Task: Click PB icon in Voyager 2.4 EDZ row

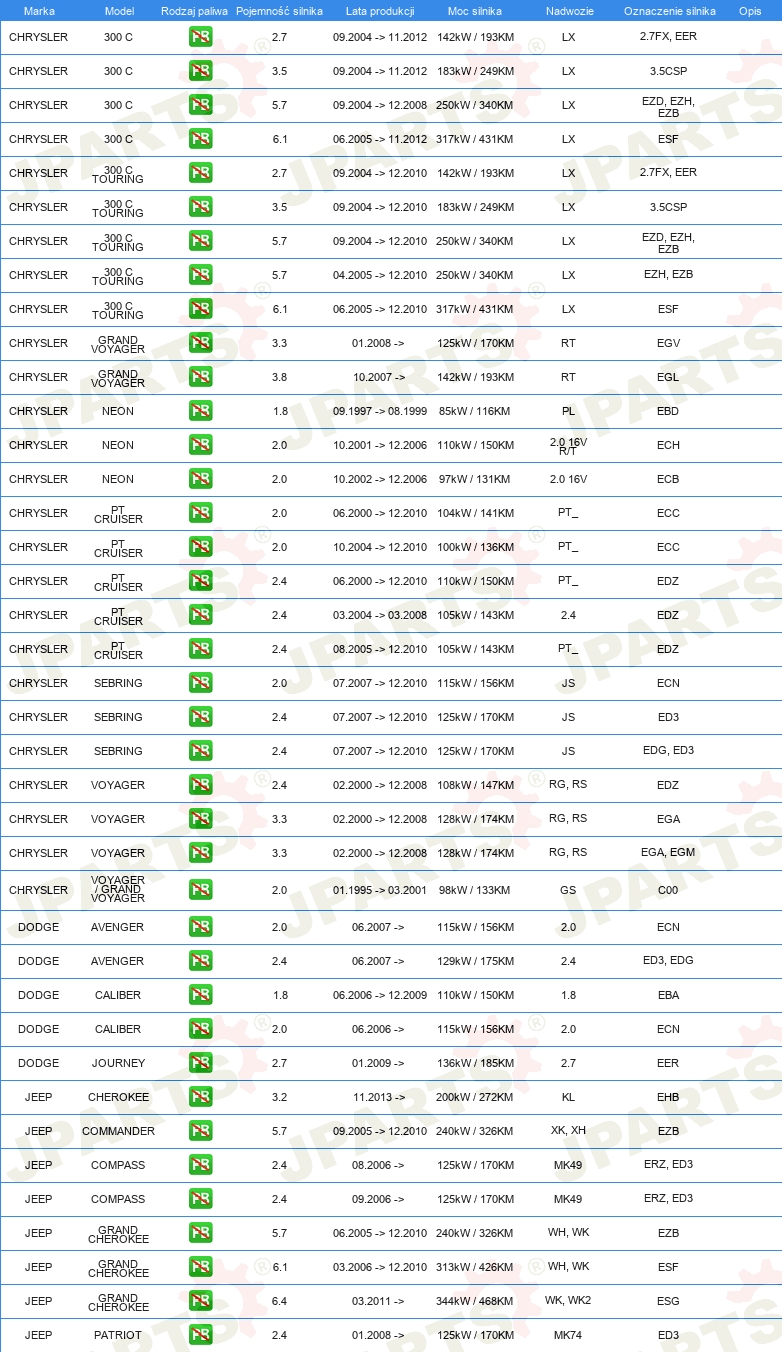Action: click(x=200, y=785)
